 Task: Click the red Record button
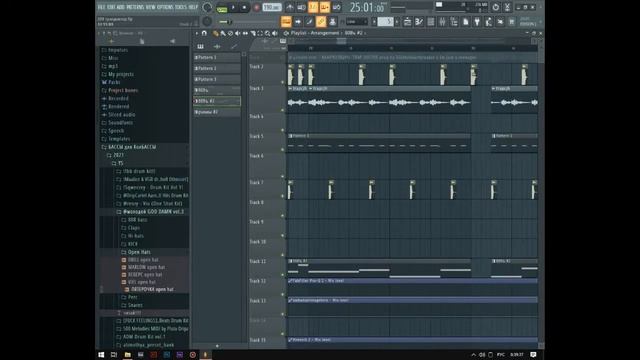click(256, 7)
